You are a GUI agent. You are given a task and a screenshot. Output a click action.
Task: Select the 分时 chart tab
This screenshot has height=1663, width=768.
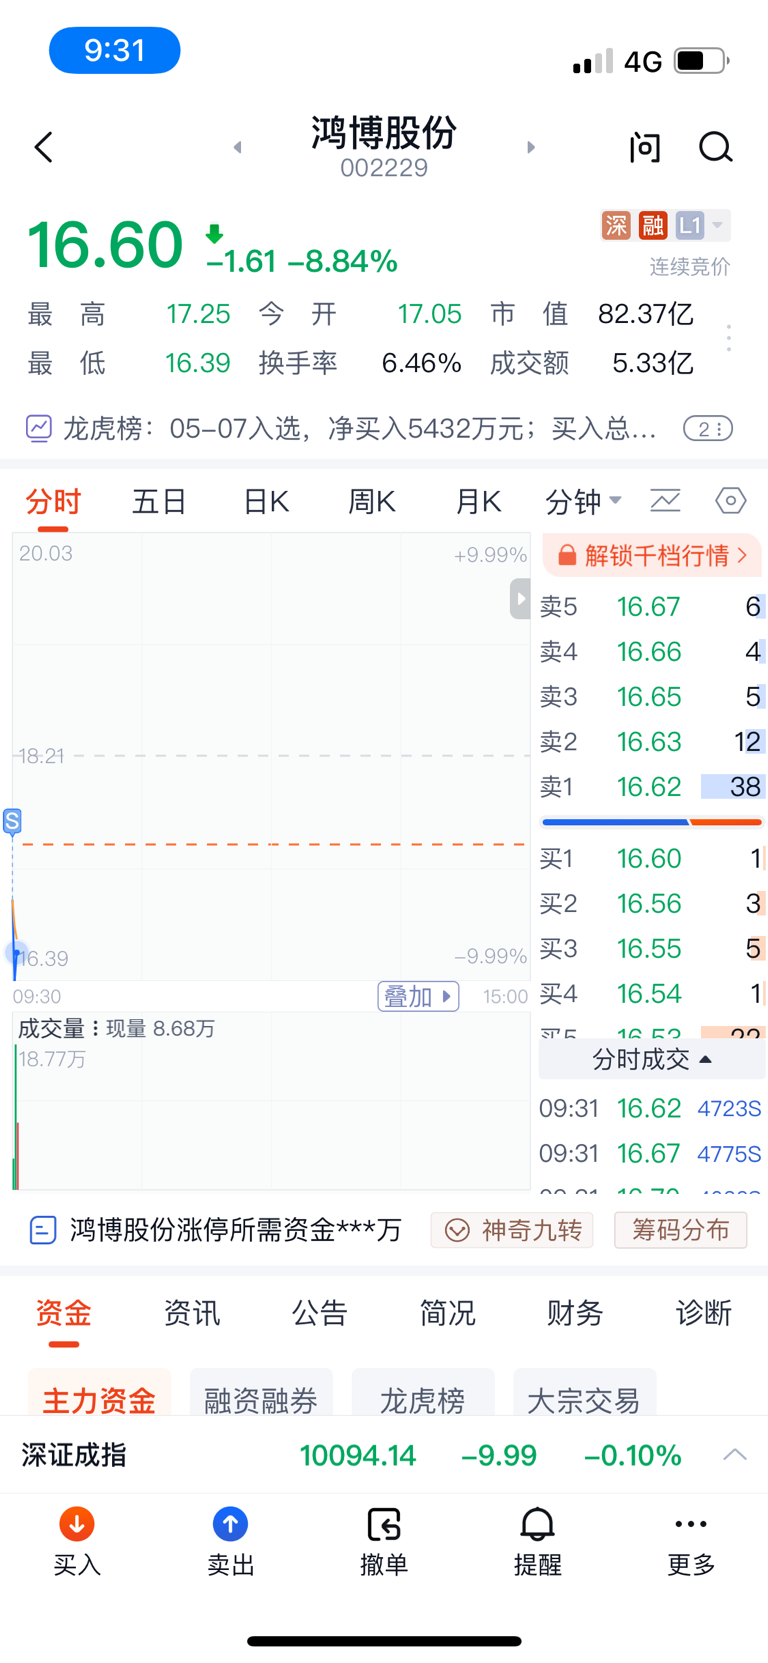[53, 501]
